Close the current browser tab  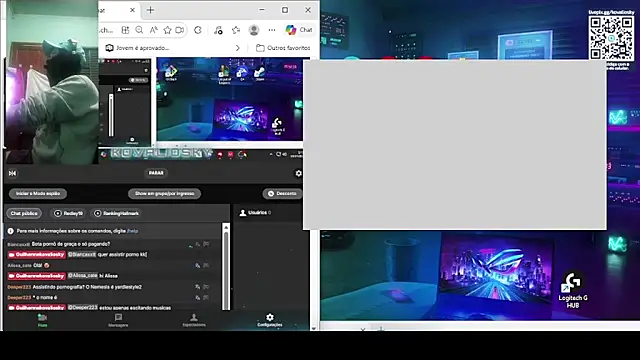pyautogui.click(x=132, y=10)
